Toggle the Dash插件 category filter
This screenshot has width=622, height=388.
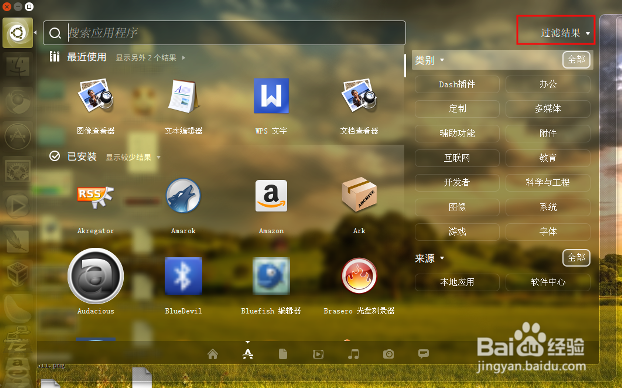(x=457, y=84)
